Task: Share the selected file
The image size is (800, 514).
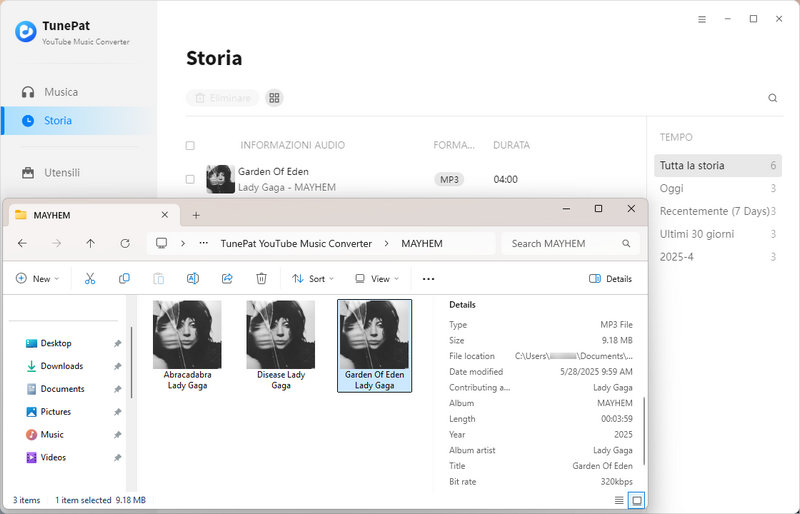Action: tap(227, 279)
